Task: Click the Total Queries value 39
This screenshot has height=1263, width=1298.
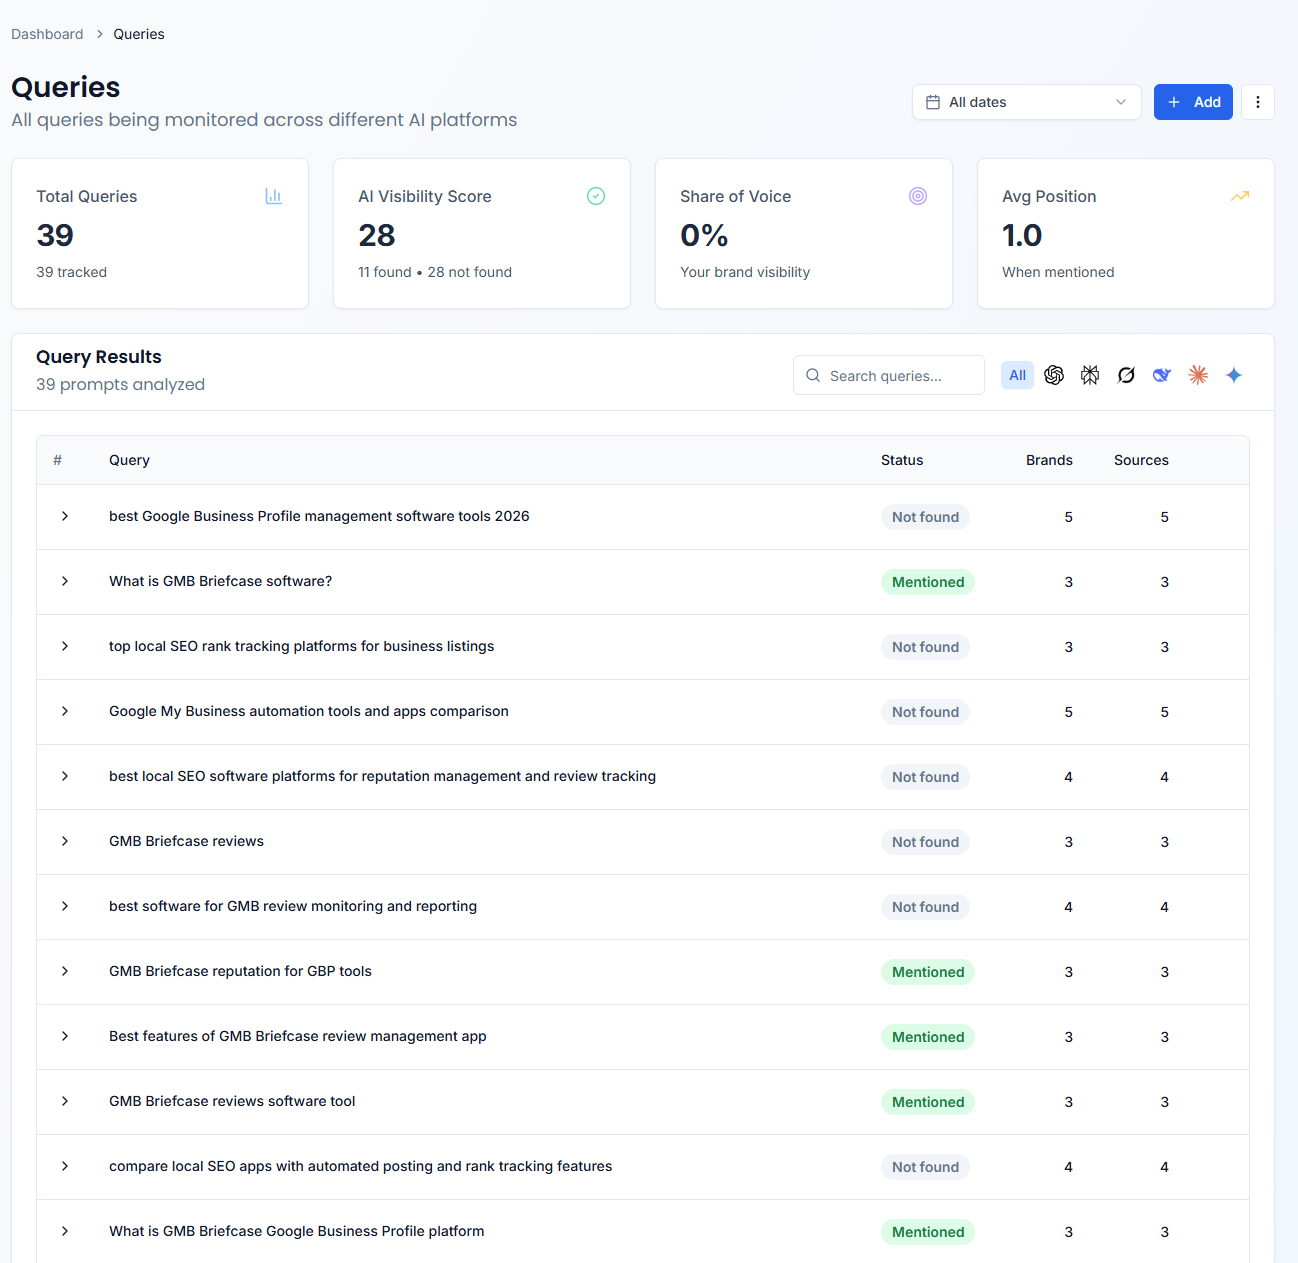Action: [55, 235]
